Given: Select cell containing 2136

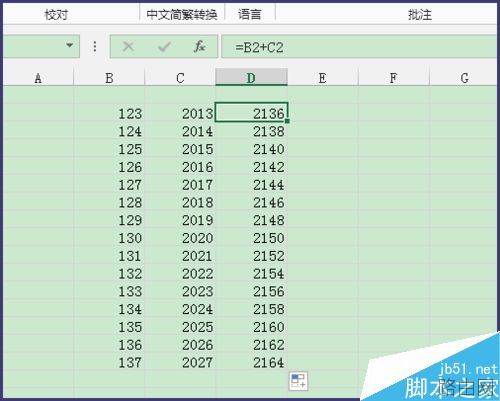Looking at the screenshot, I should (251, 112).
